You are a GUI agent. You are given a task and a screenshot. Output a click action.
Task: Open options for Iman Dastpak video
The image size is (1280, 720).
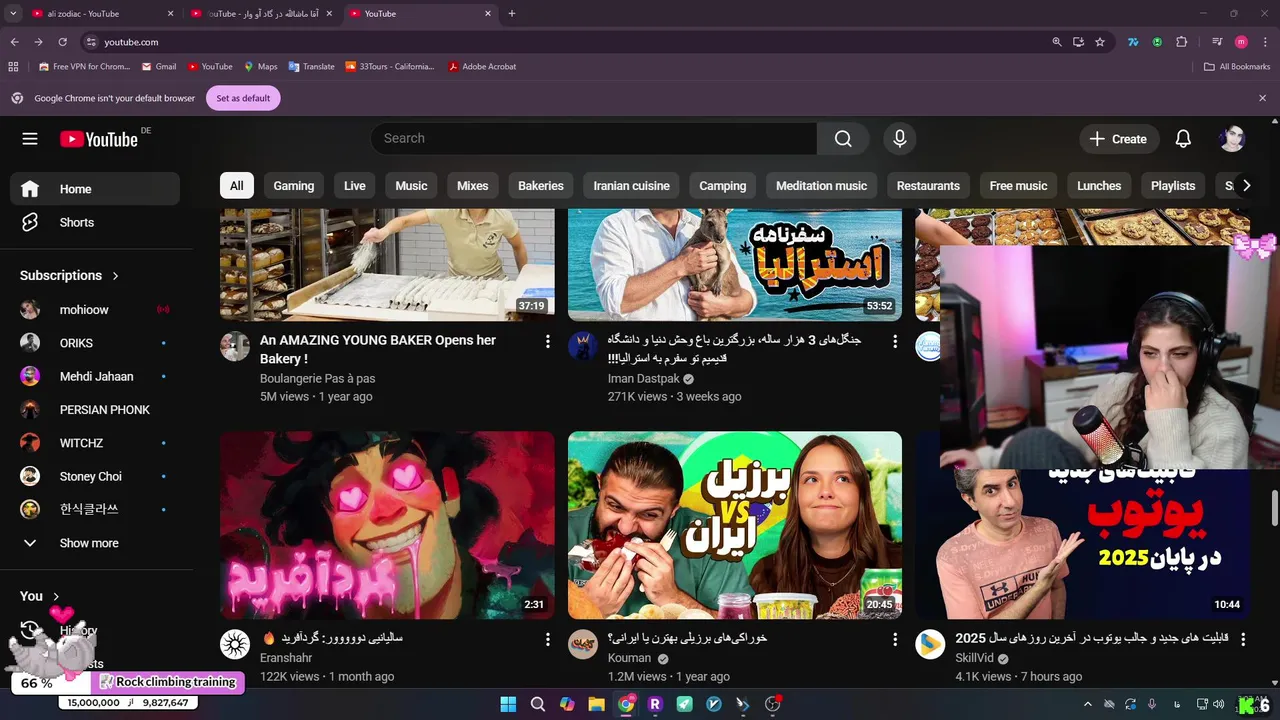pos(895,342)
